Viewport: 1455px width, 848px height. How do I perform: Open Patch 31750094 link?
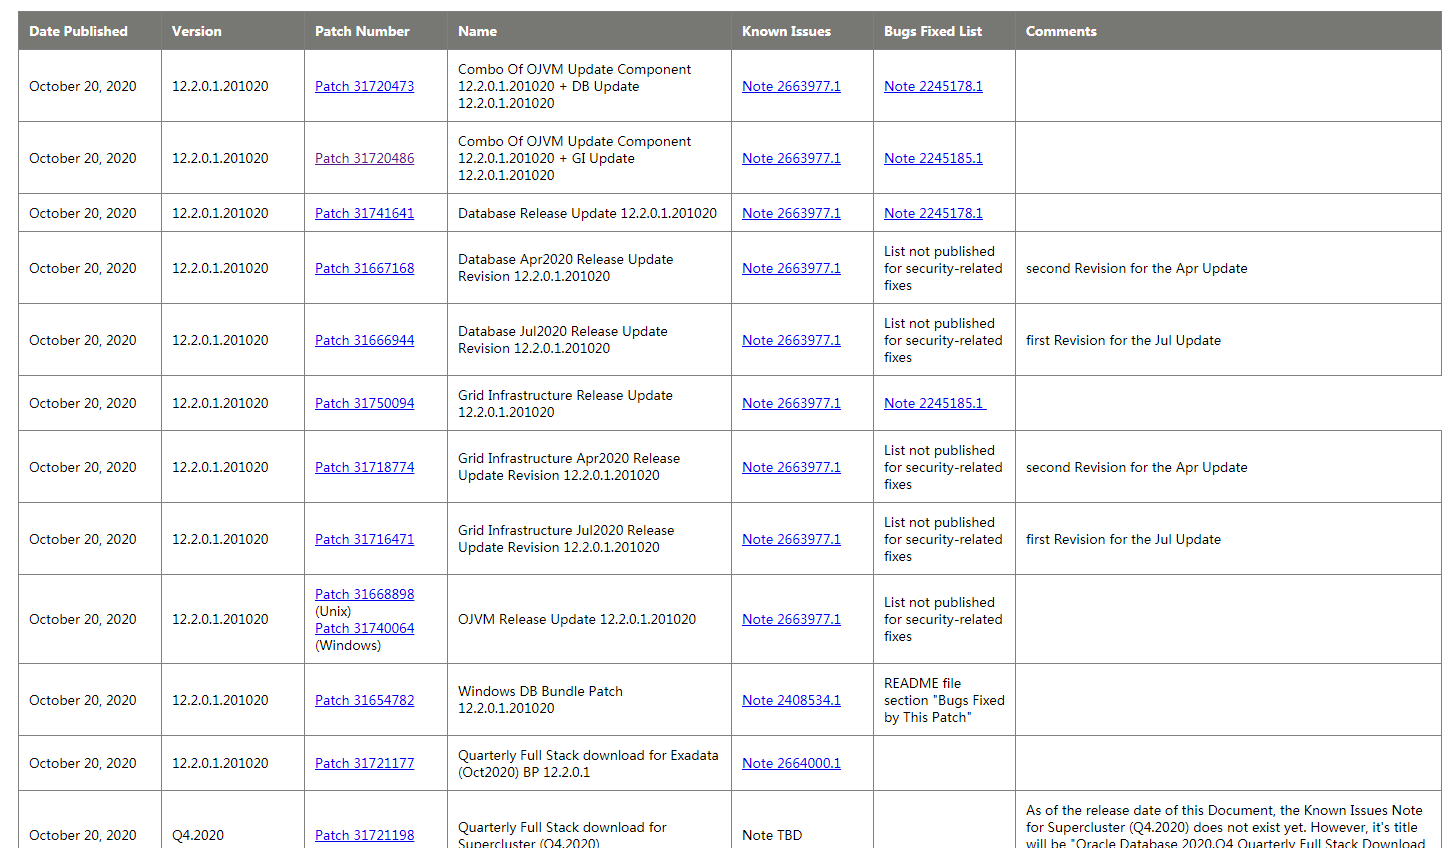point(364,403)
